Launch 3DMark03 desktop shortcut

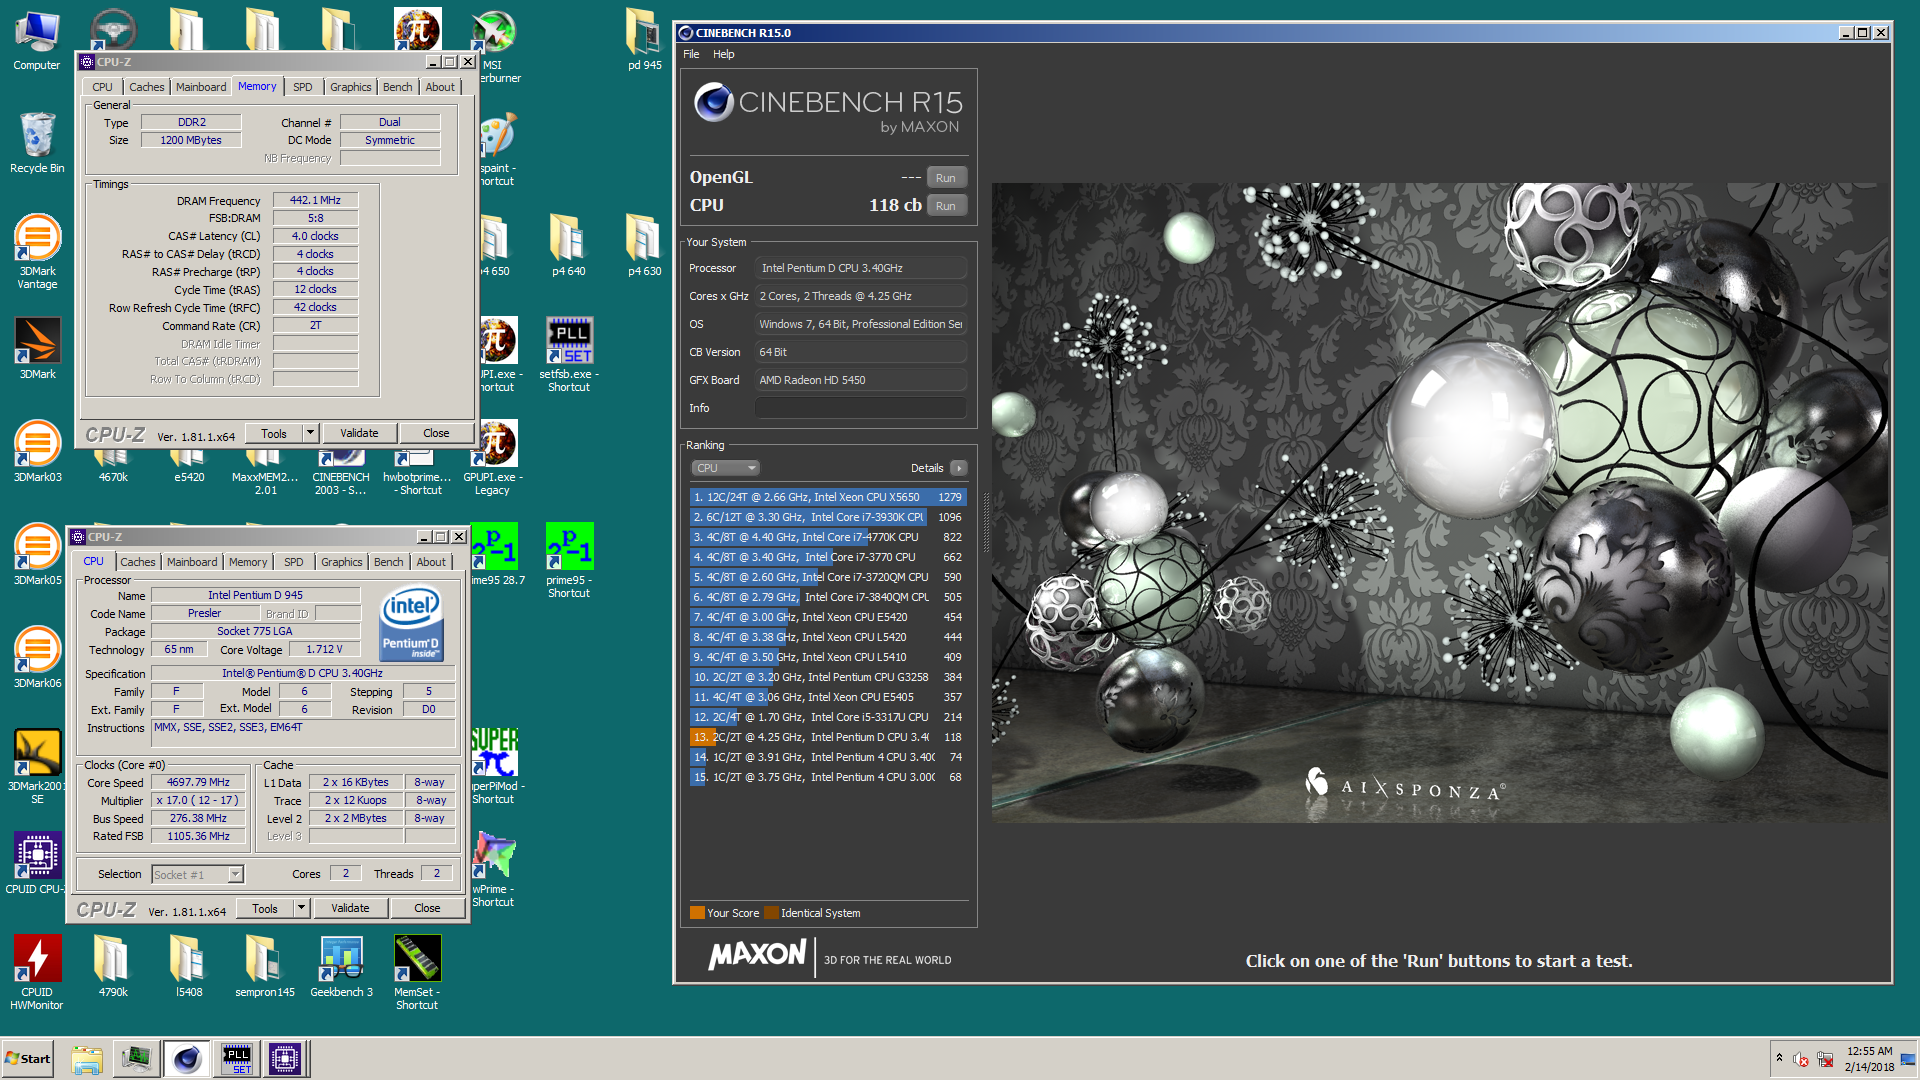click(37, 452)
